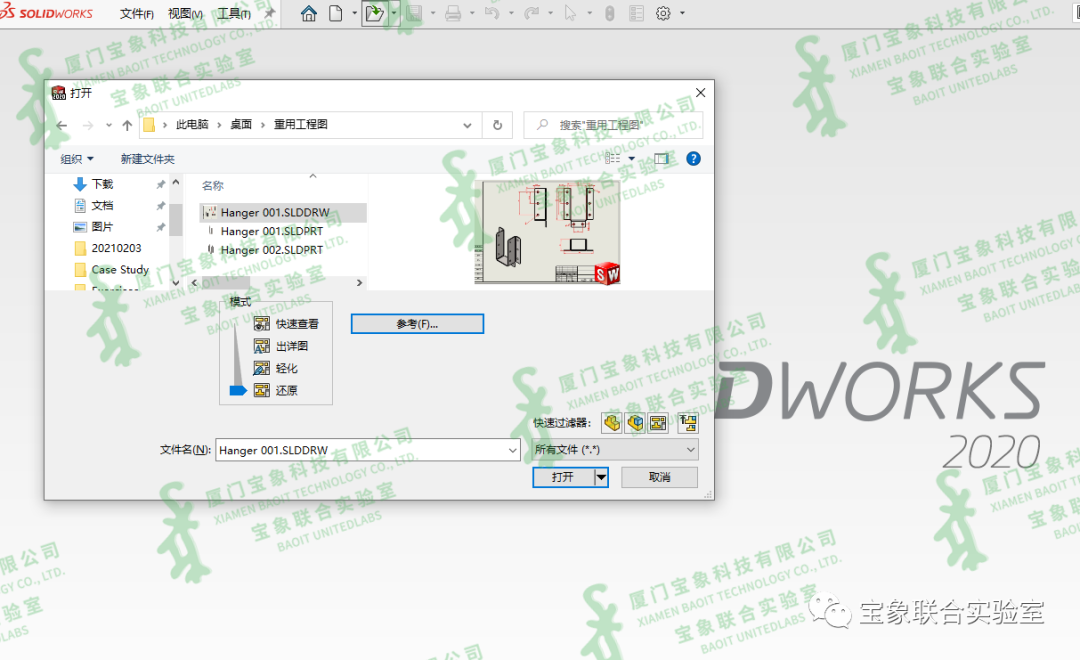Click the drawing preview thumbnail
Image resolution: width=1080 pixels, height=660 pixels.
pyautogui.click(x=548, y=233)
